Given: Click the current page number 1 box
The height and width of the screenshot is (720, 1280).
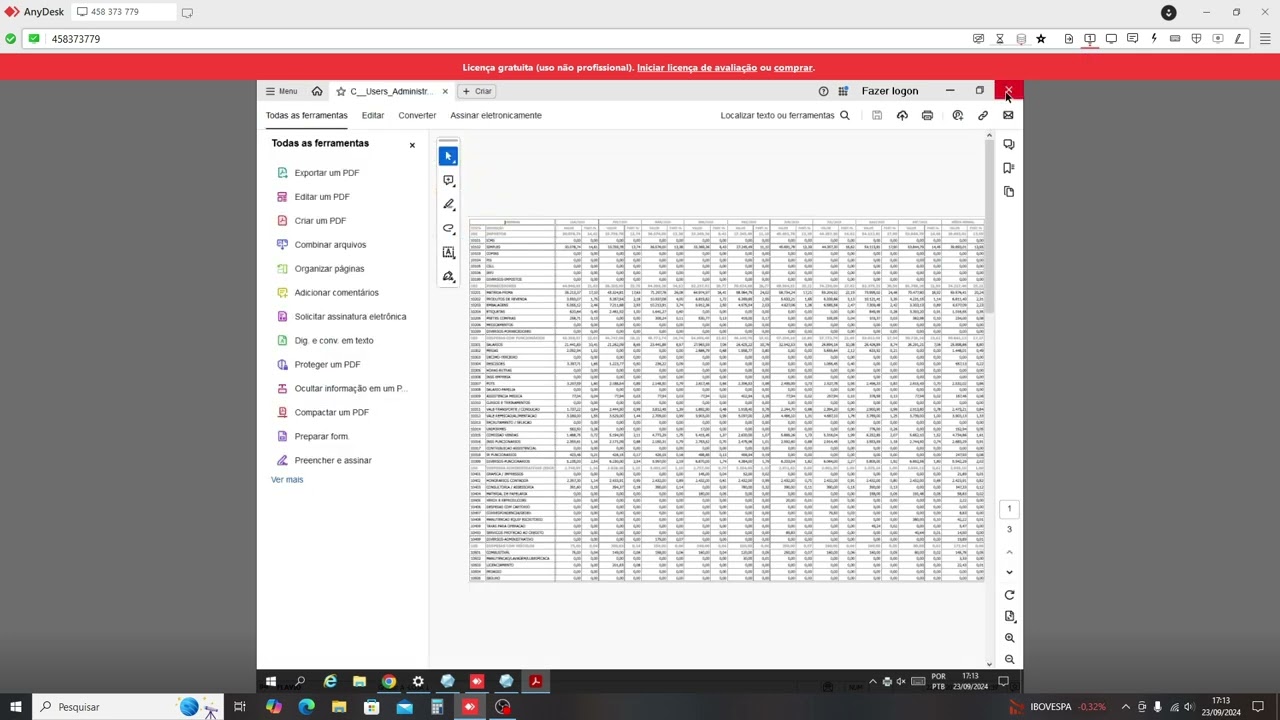Looking at the screenshot, I should pos(1009,509).
